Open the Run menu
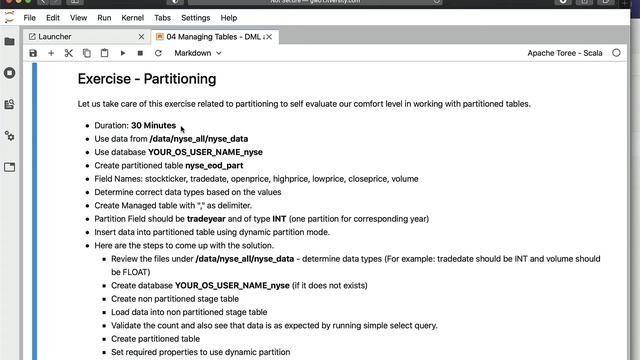This screenshot has width=640, height=360. (x=104, y=18)
